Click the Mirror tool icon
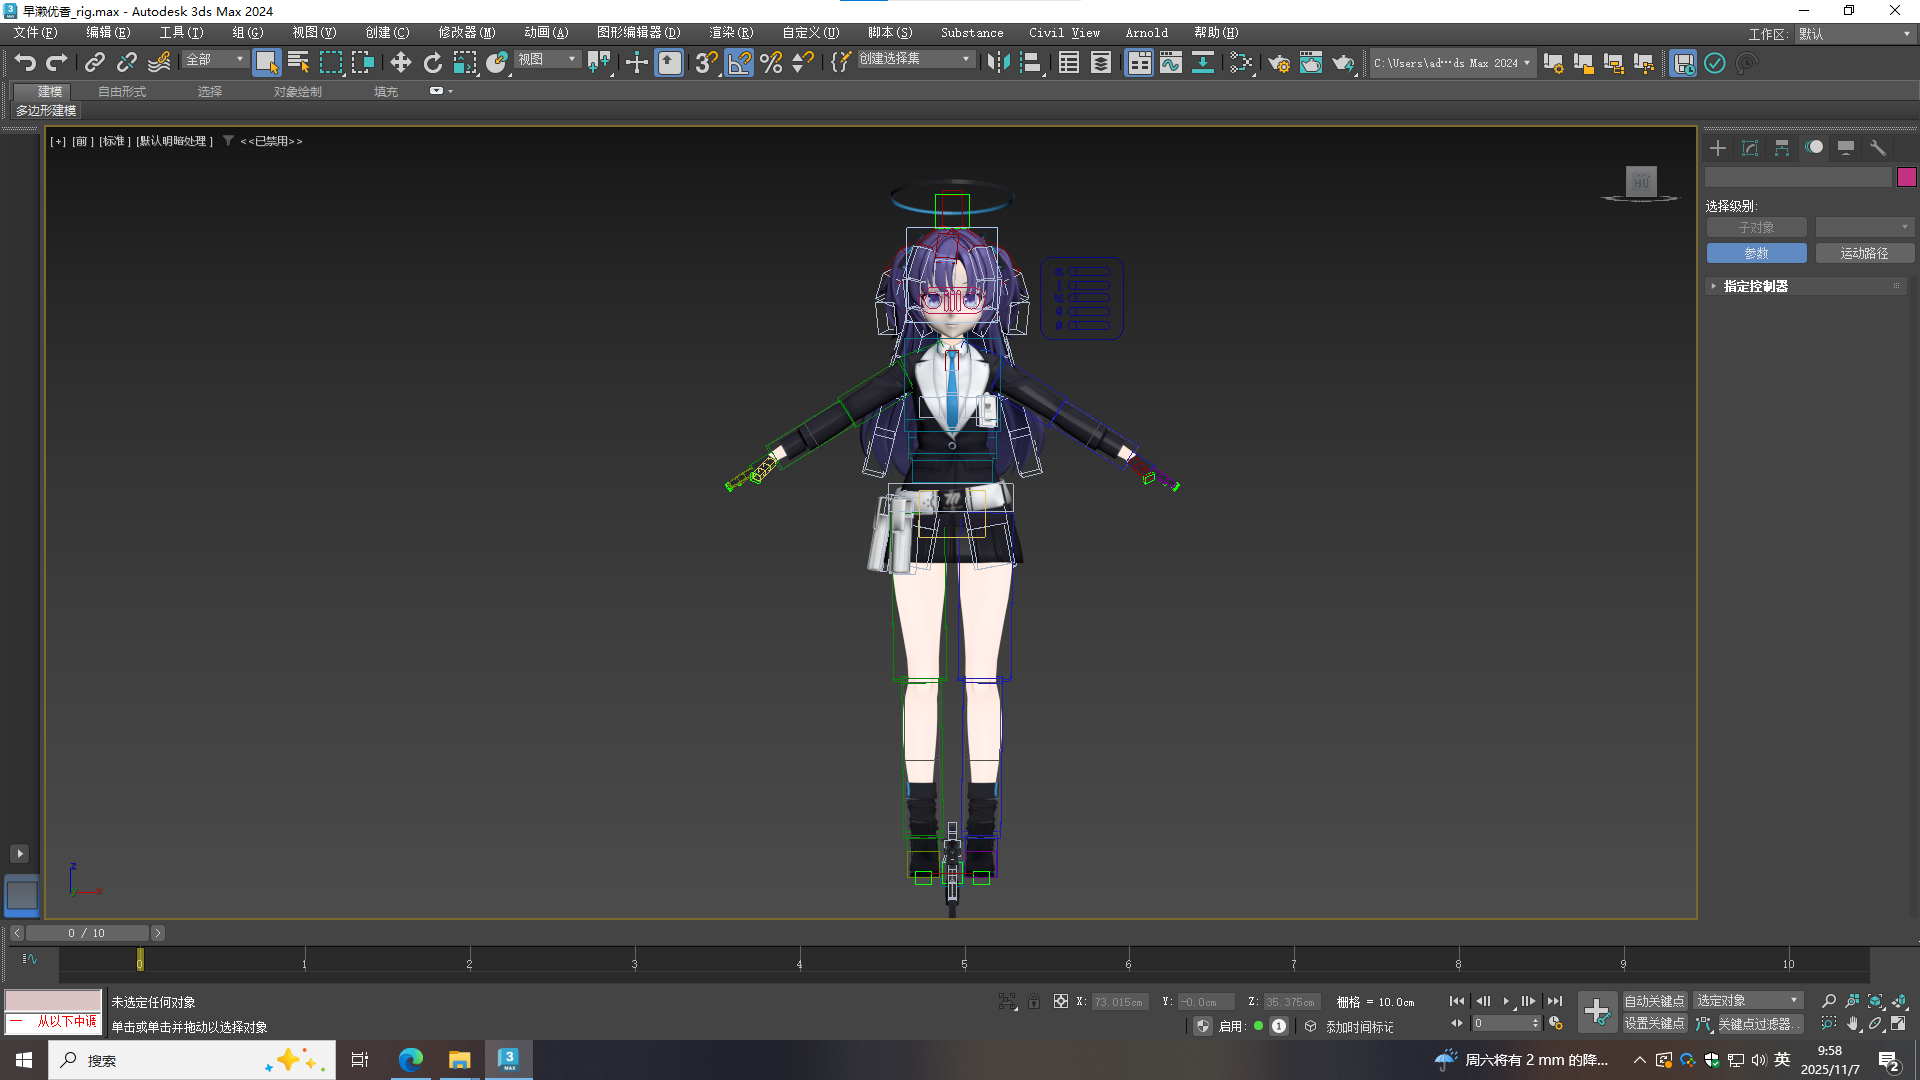This screenshot has width=1920, height=1080. (x=997, y=63)
